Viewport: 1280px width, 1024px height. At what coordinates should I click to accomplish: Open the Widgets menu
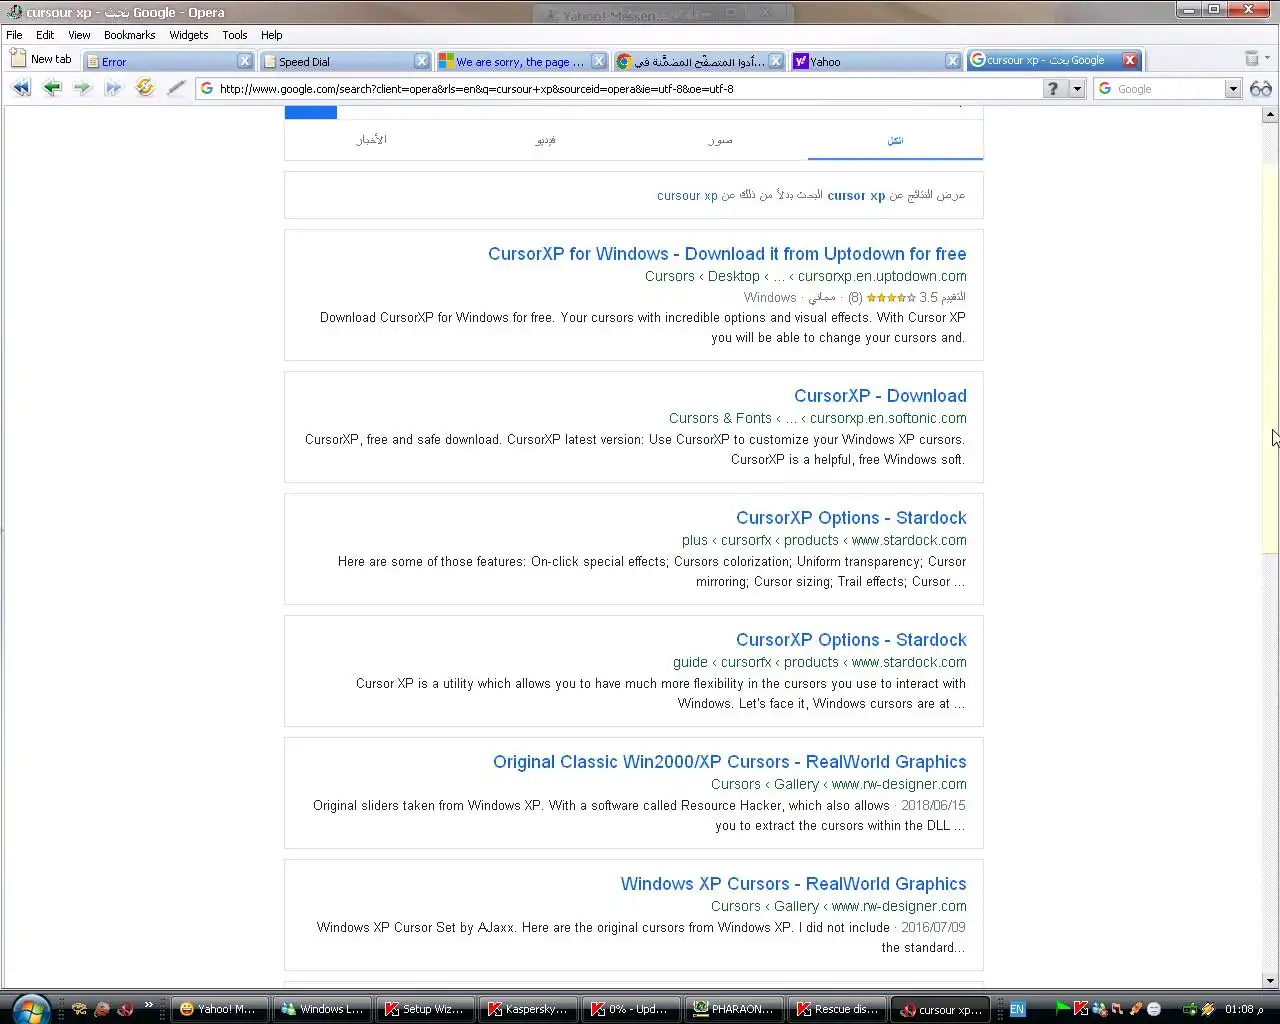(x=189, y=35)
